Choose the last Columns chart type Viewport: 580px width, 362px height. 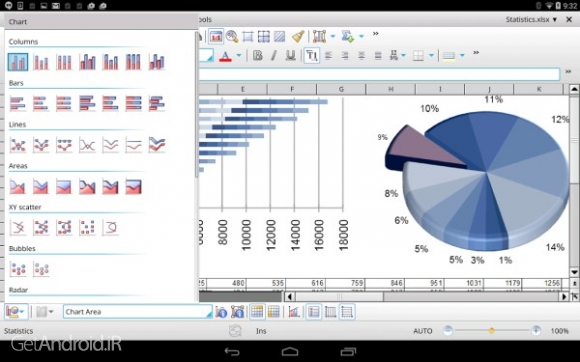click(x=157, y=62)
